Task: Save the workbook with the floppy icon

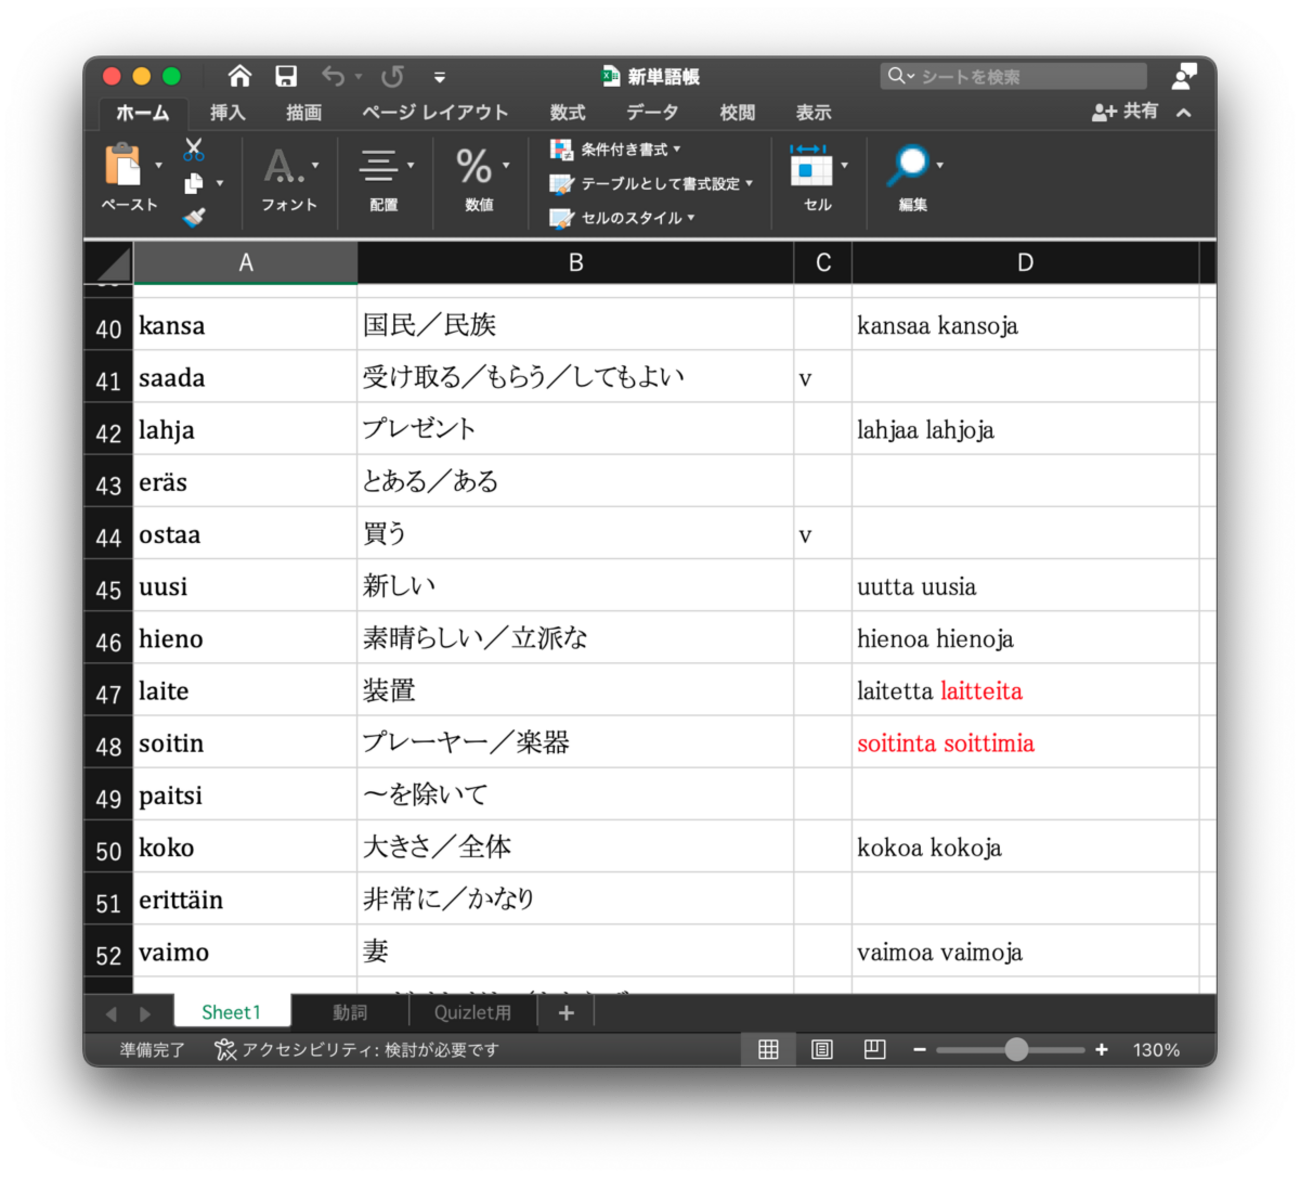Action: click(x=286, y=76)
